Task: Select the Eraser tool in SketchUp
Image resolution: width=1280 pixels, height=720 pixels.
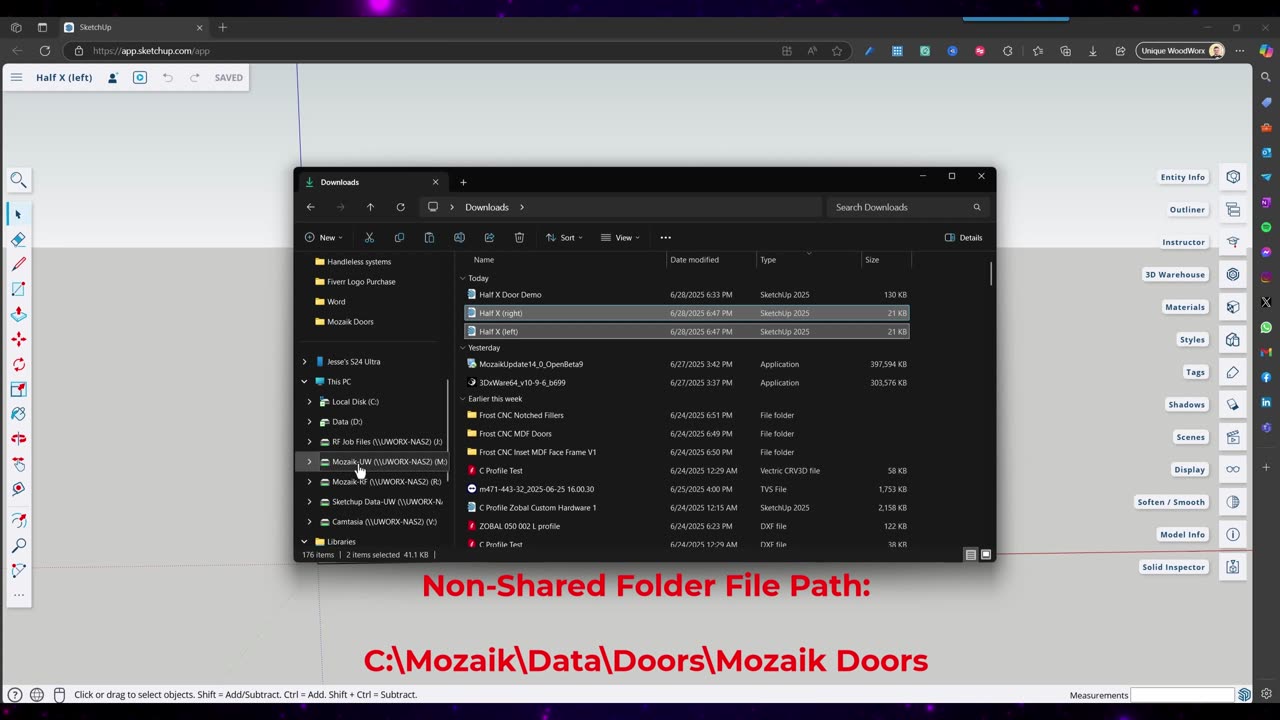Action: pos(18,239)
